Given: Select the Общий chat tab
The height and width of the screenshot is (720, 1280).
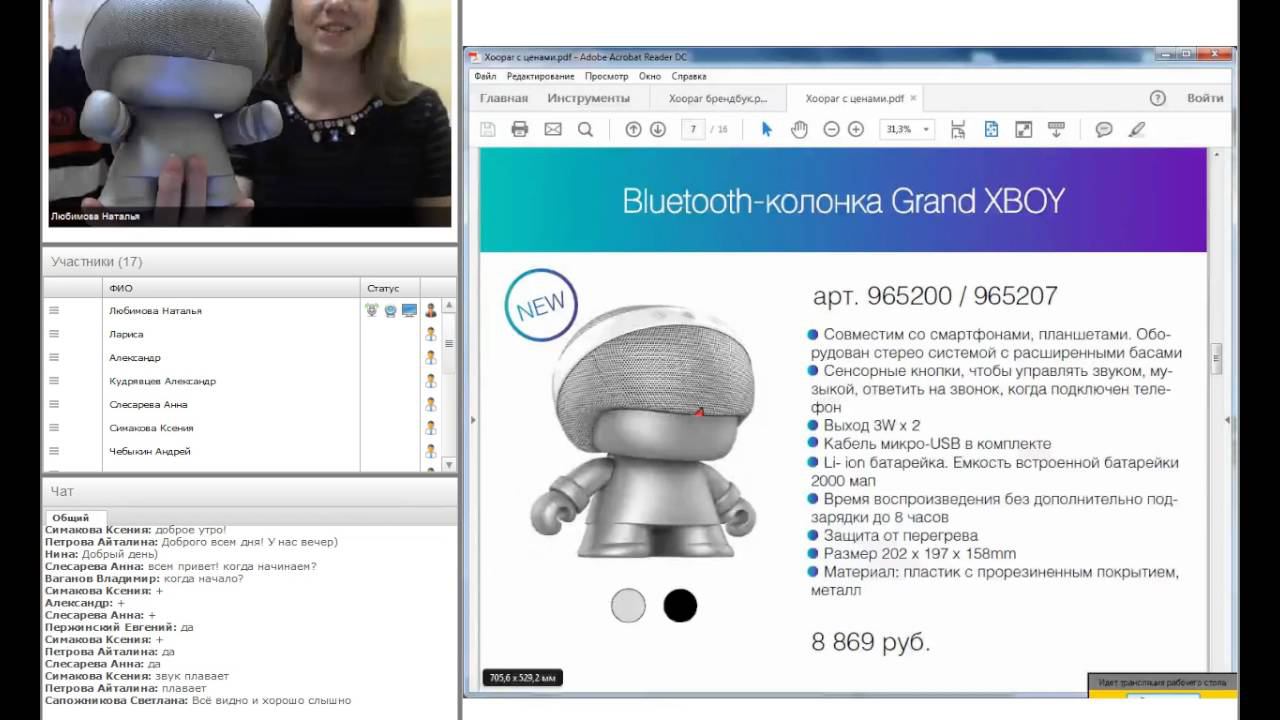Looking at the screenshot, I should [x=70, y=517].
